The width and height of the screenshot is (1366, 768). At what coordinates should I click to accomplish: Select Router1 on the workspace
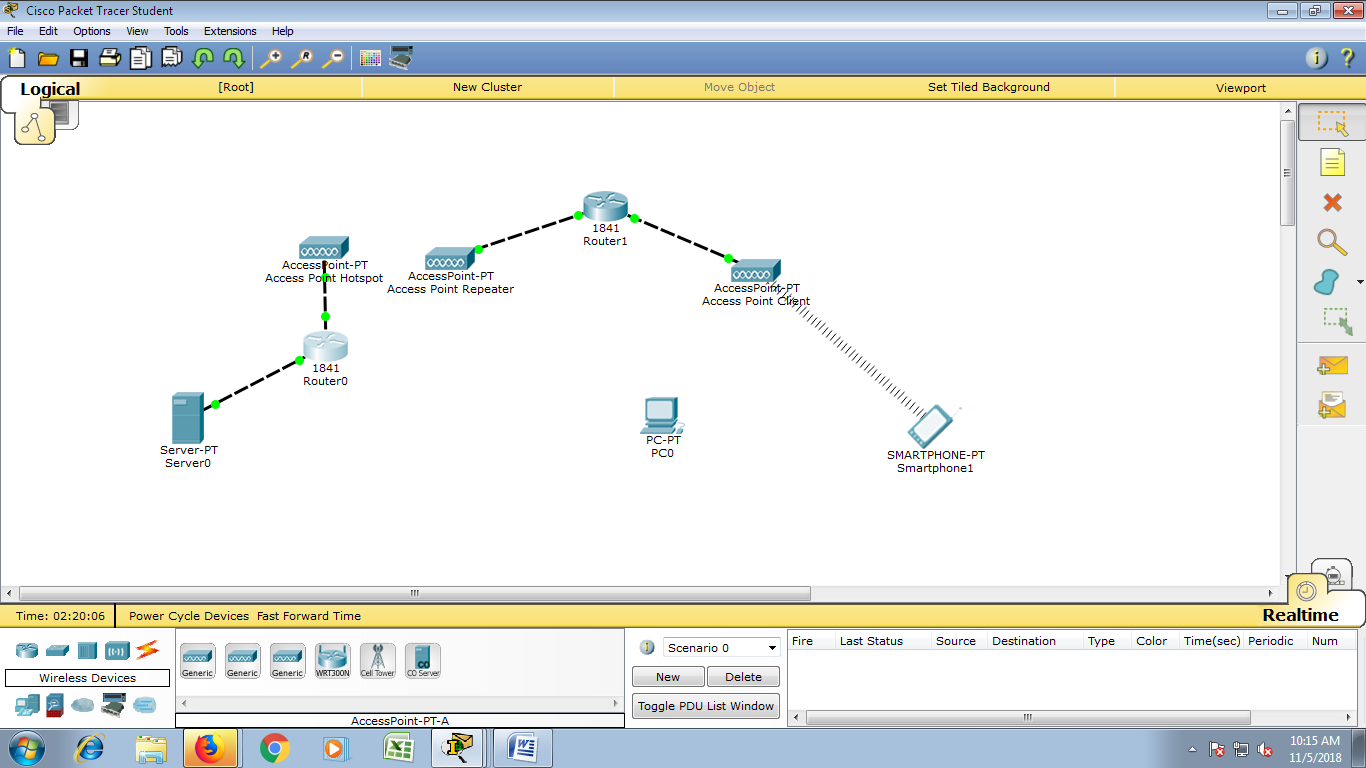pos(605,208)
